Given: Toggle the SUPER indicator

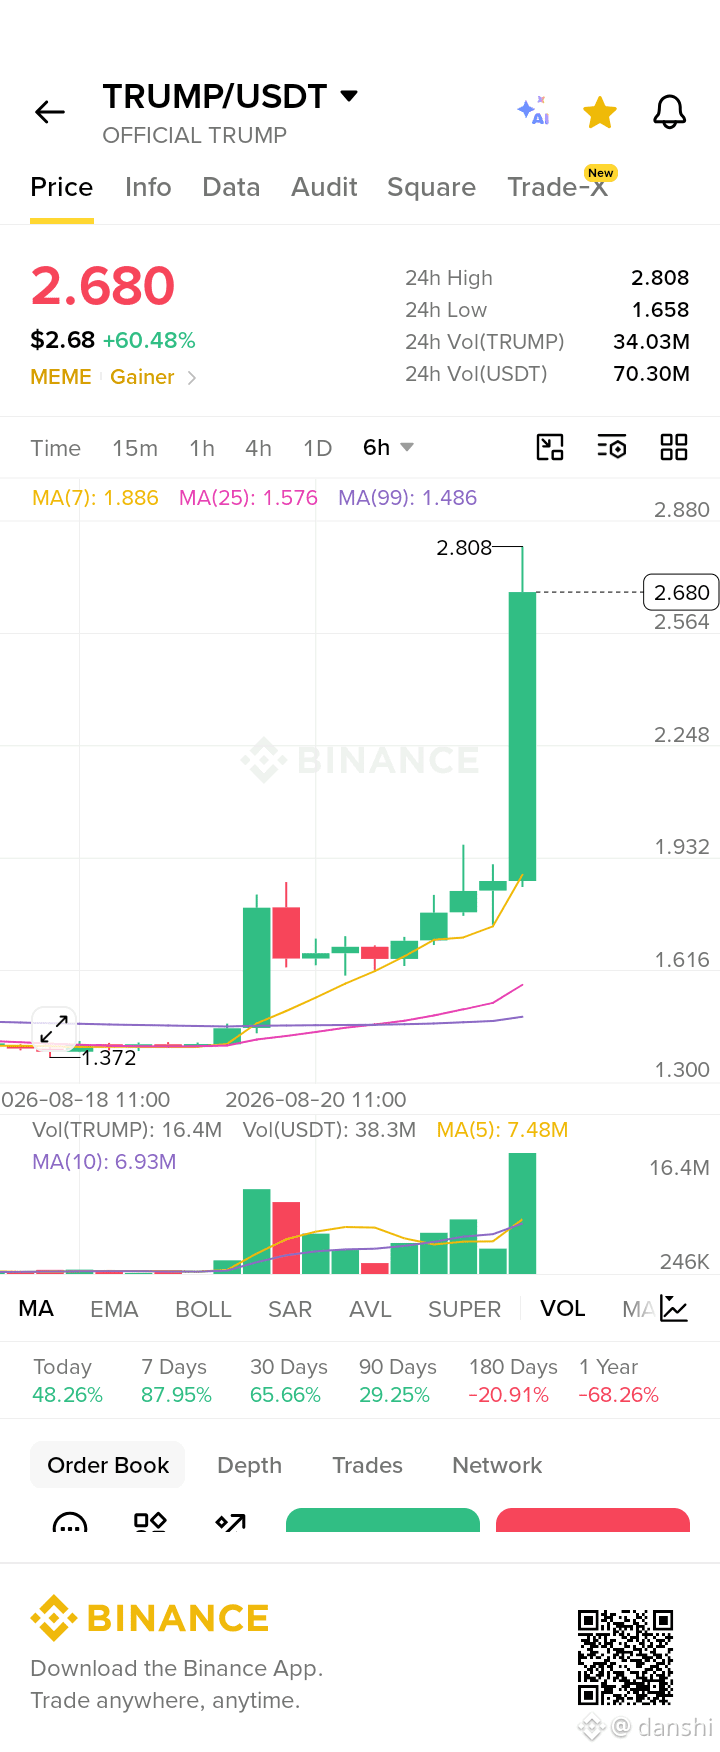Looking at the screenshot, I should (464, 1309).
